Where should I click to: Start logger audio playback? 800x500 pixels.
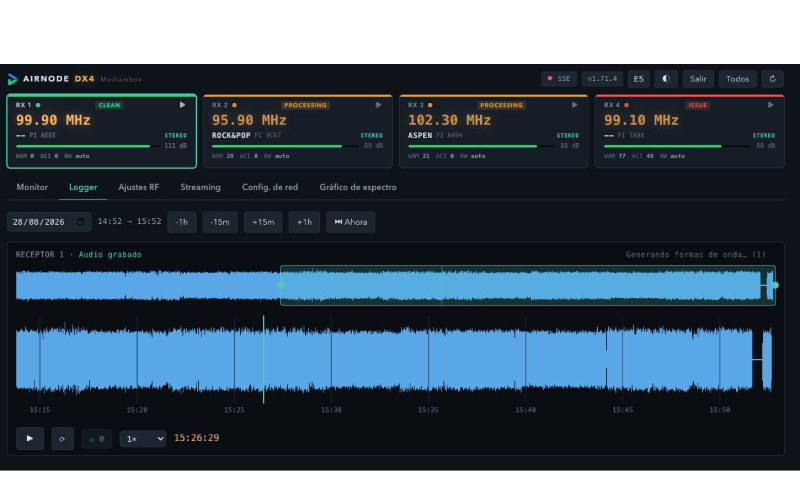pyautogui.click(x=30, y=438)
